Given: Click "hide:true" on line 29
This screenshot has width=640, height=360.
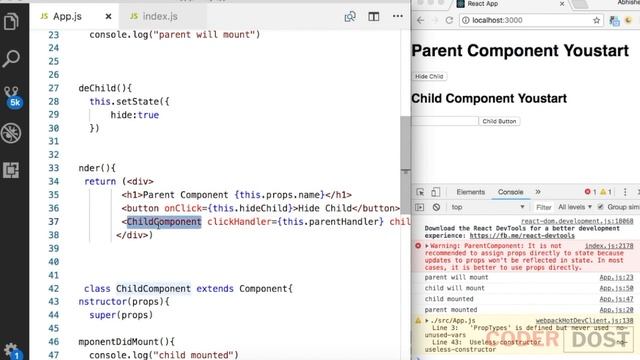Looking at the screenshot, I should [x=135, y=115].
